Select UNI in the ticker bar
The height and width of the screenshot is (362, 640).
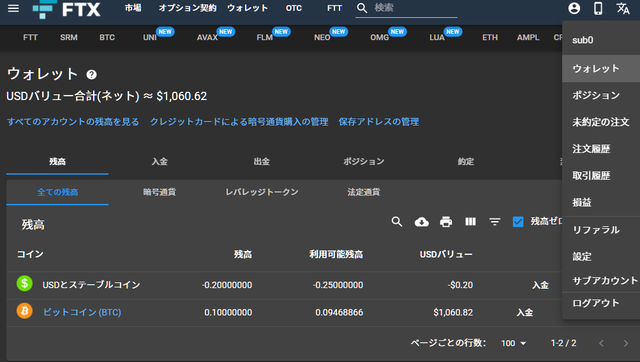149,37
